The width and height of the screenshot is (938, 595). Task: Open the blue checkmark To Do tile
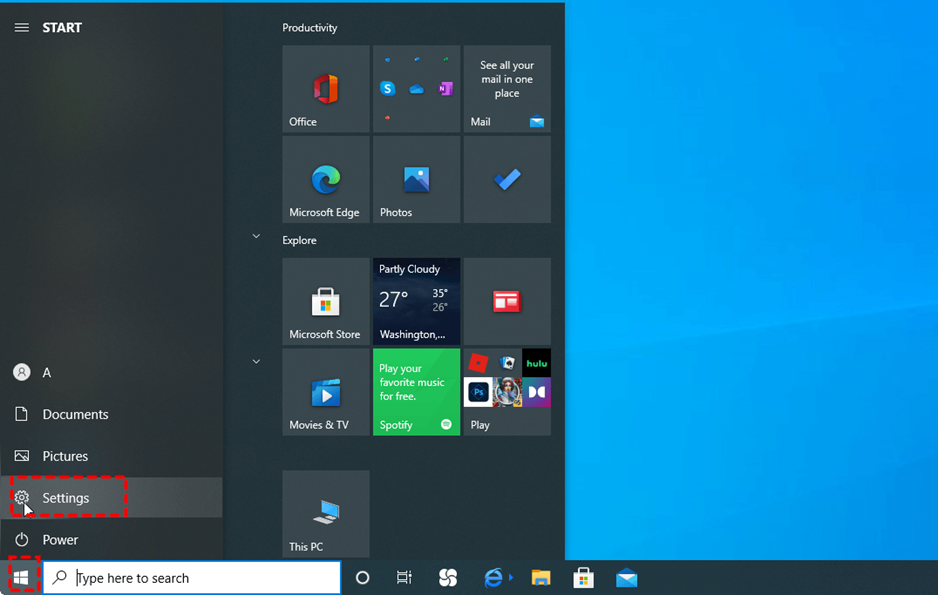pos(507,180)
